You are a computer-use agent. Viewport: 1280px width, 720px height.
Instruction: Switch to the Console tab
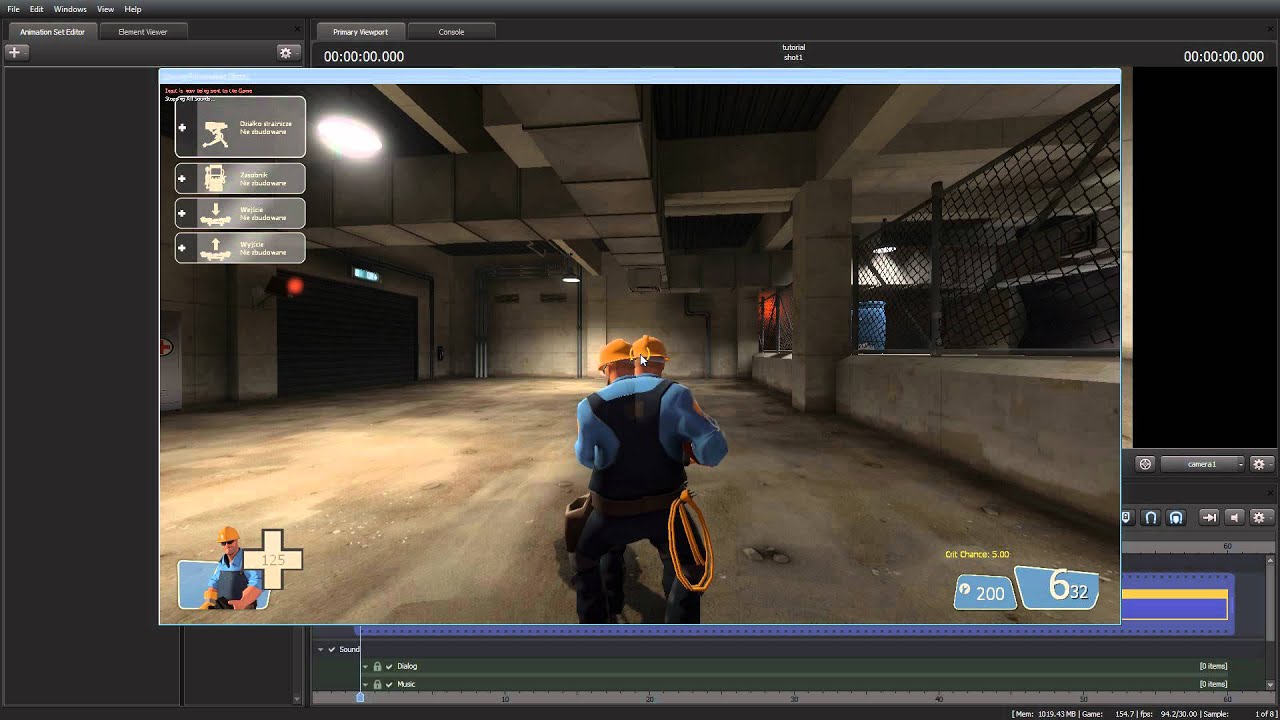click(x=451, y=32)
